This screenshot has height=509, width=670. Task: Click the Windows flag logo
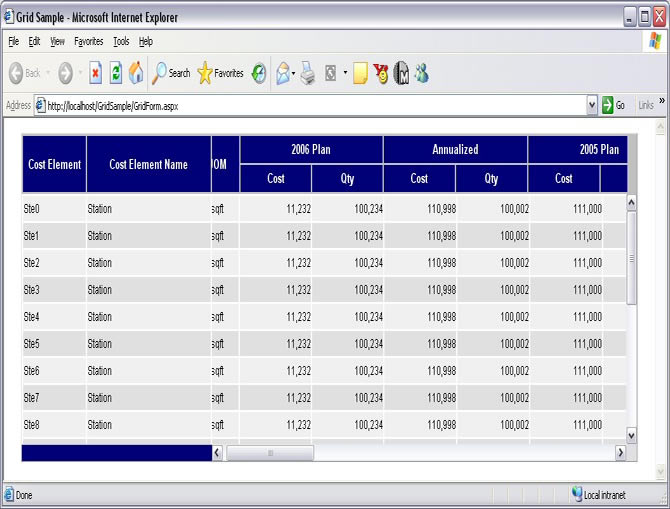[x=655, y=41]
